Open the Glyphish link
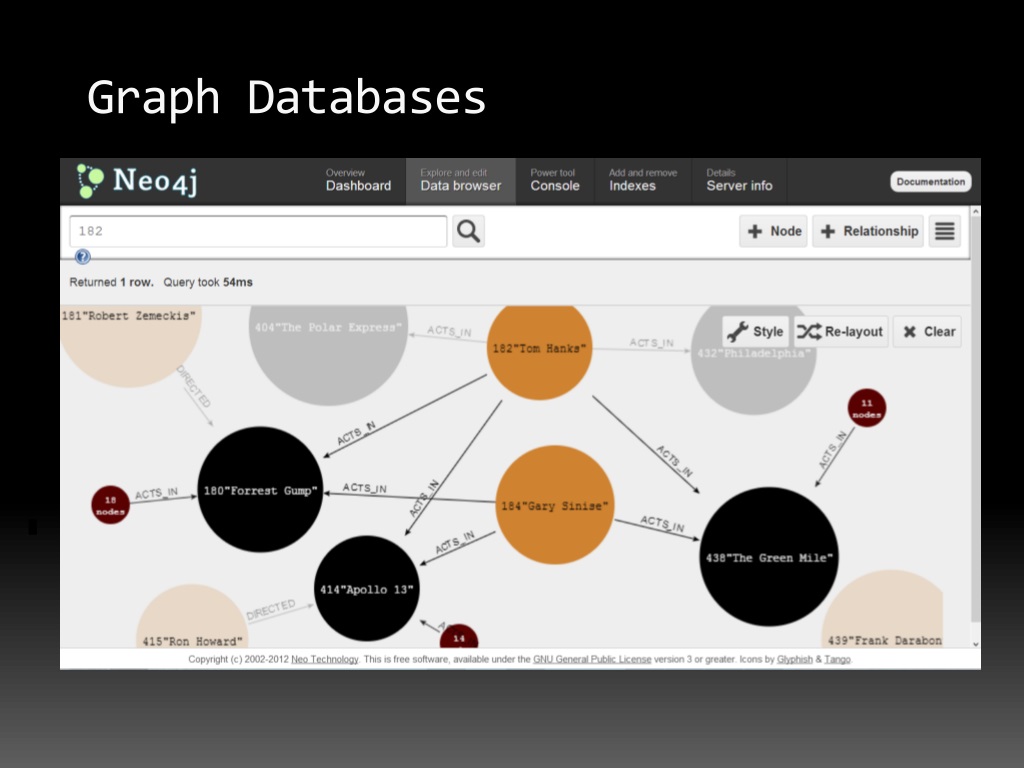Viewport: 1024px width, 768px height. coord(795,659)
